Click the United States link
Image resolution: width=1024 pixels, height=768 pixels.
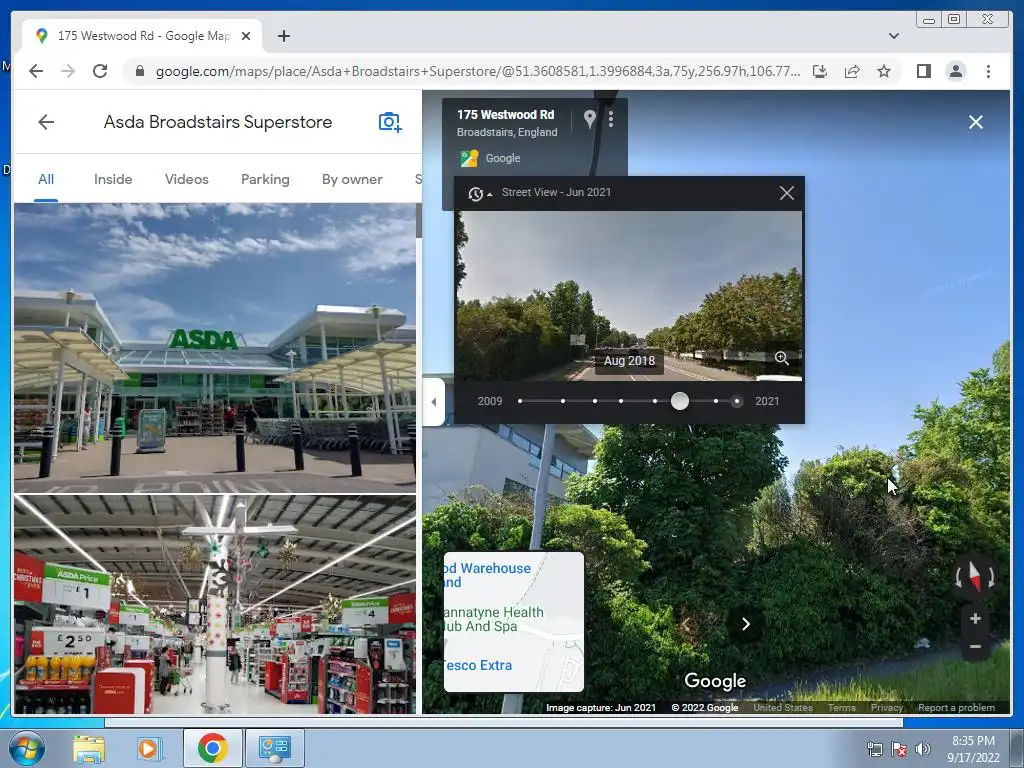pos(783,707)
